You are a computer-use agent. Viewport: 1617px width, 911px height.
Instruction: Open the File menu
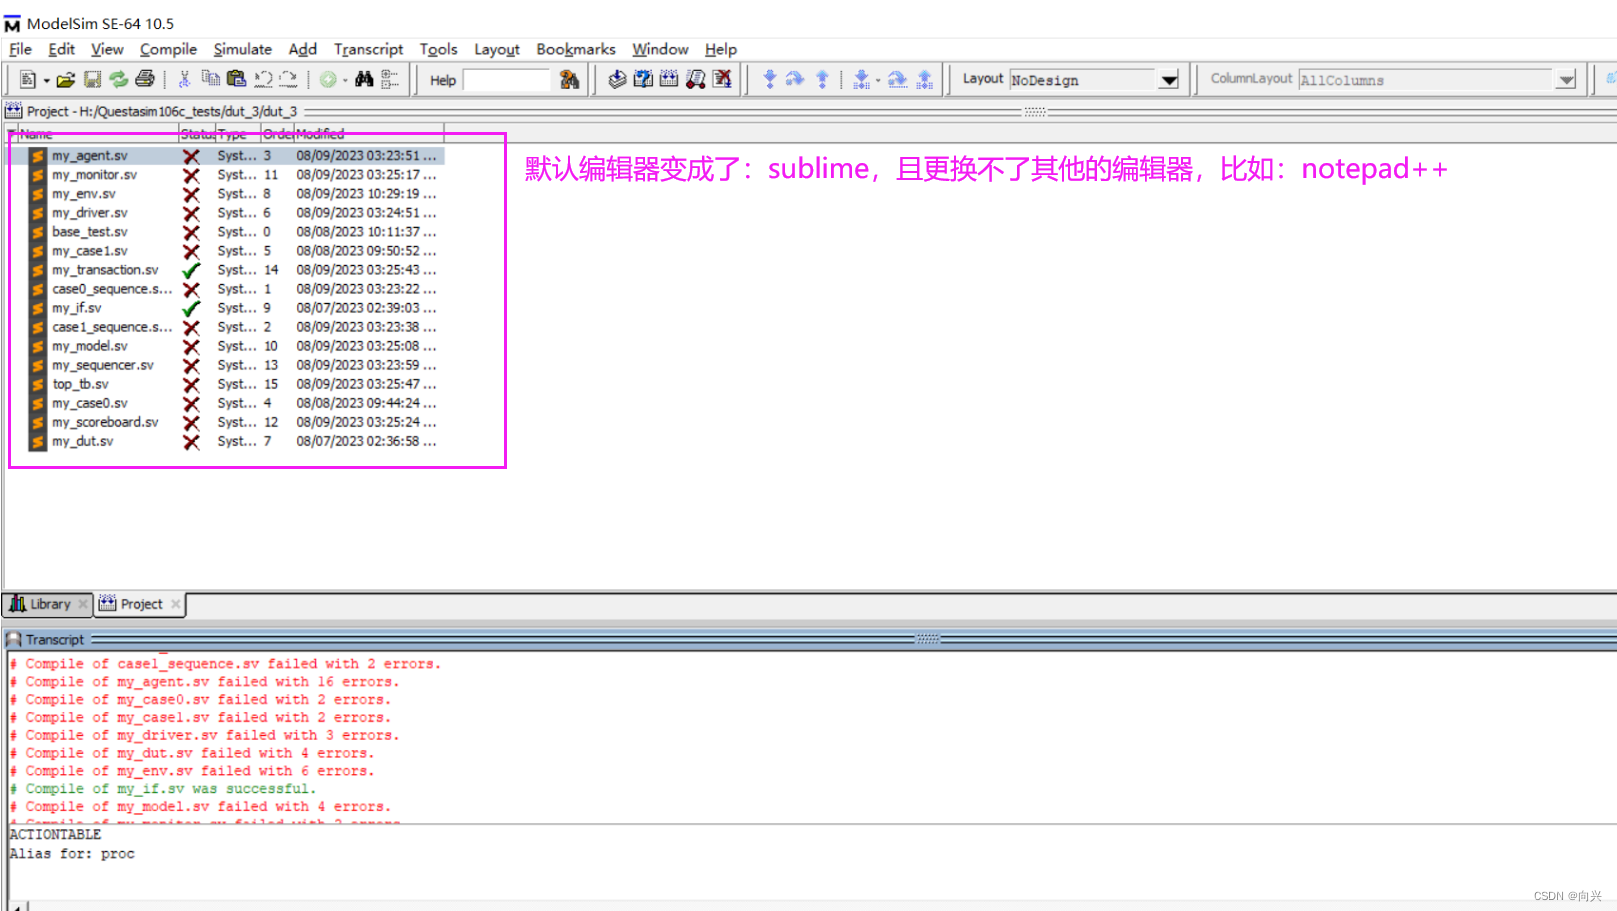click(x=20, y=49)
